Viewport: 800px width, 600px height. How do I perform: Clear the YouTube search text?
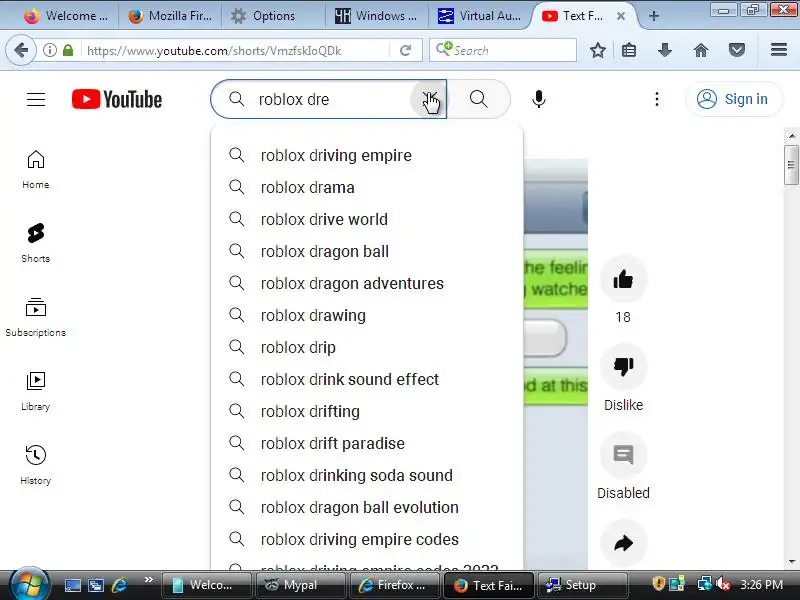point(429,99)
